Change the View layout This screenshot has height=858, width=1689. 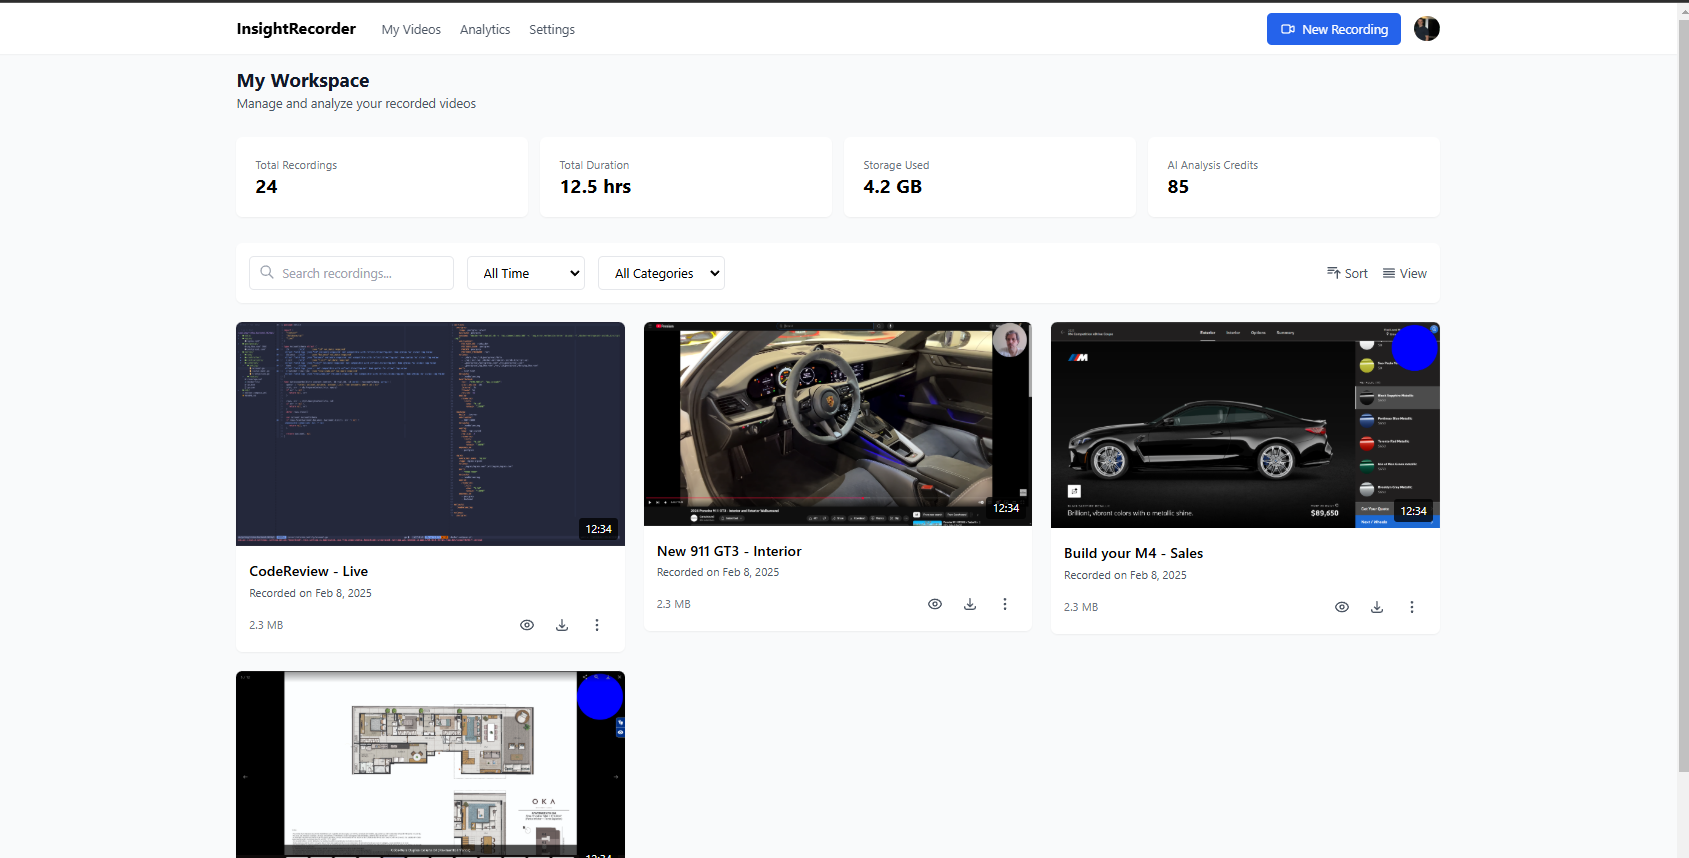pyautogui.click(x=1404, y=273)
